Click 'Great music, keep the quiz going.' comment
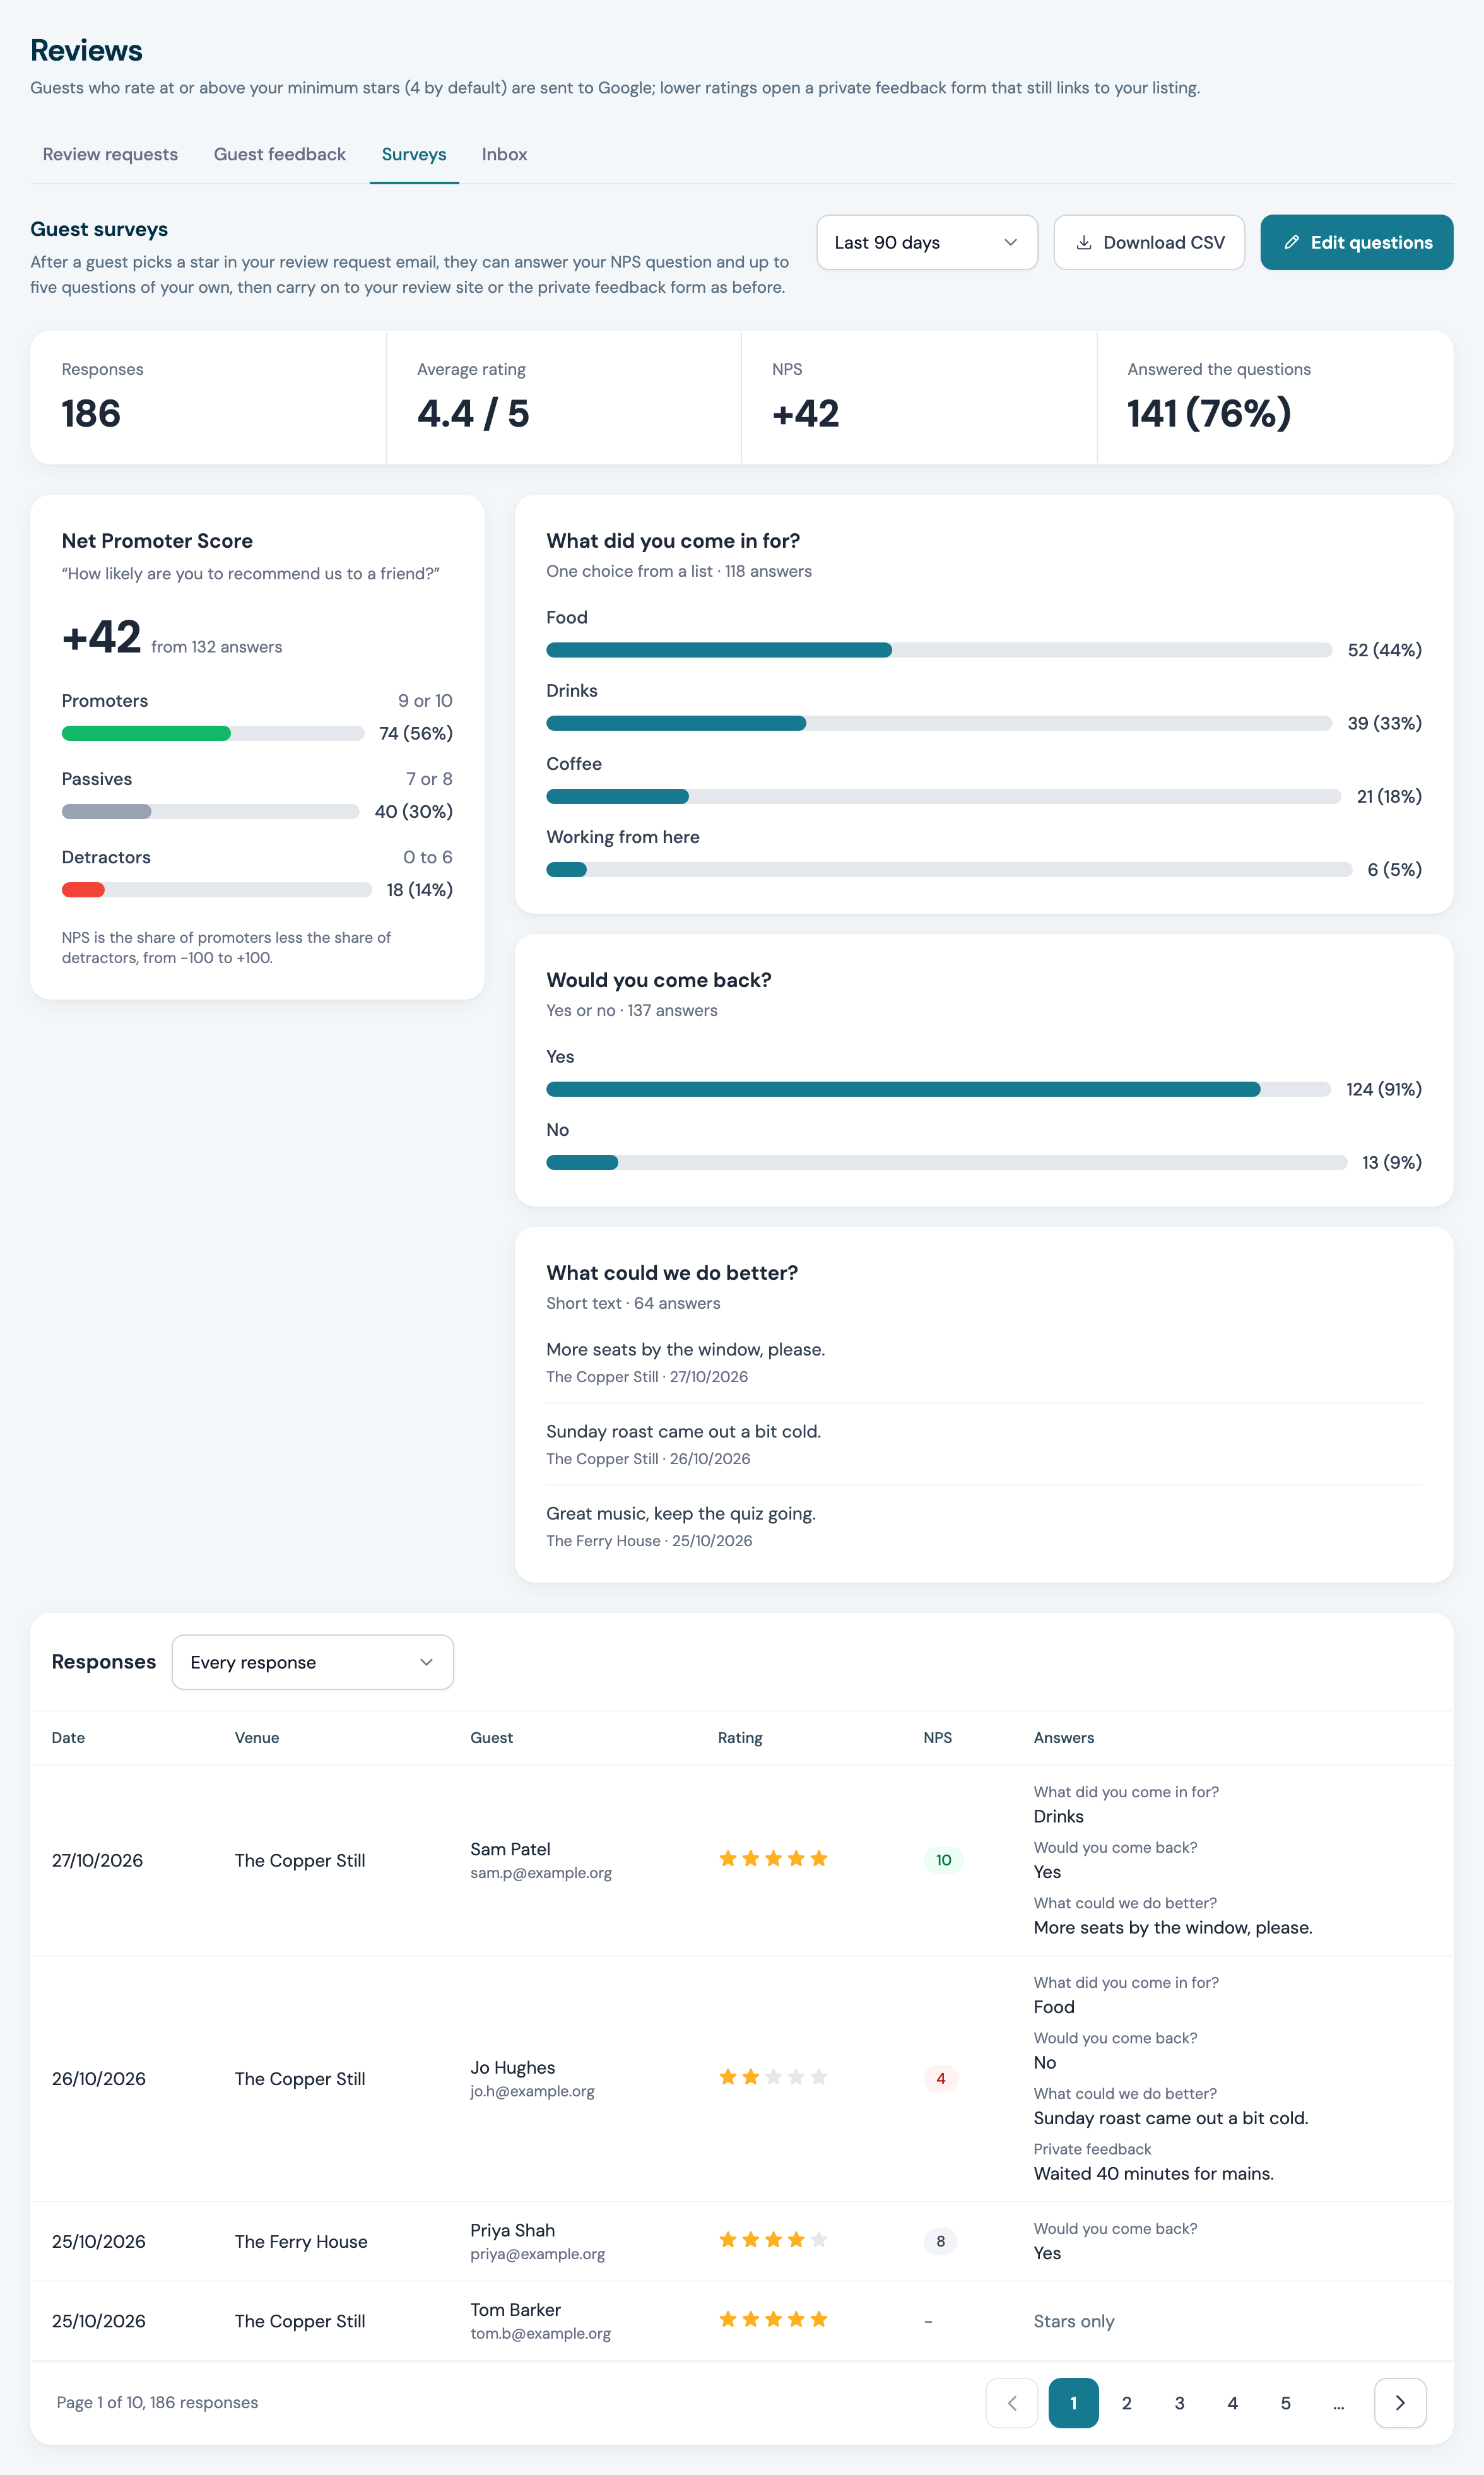 click(681, 1513)
